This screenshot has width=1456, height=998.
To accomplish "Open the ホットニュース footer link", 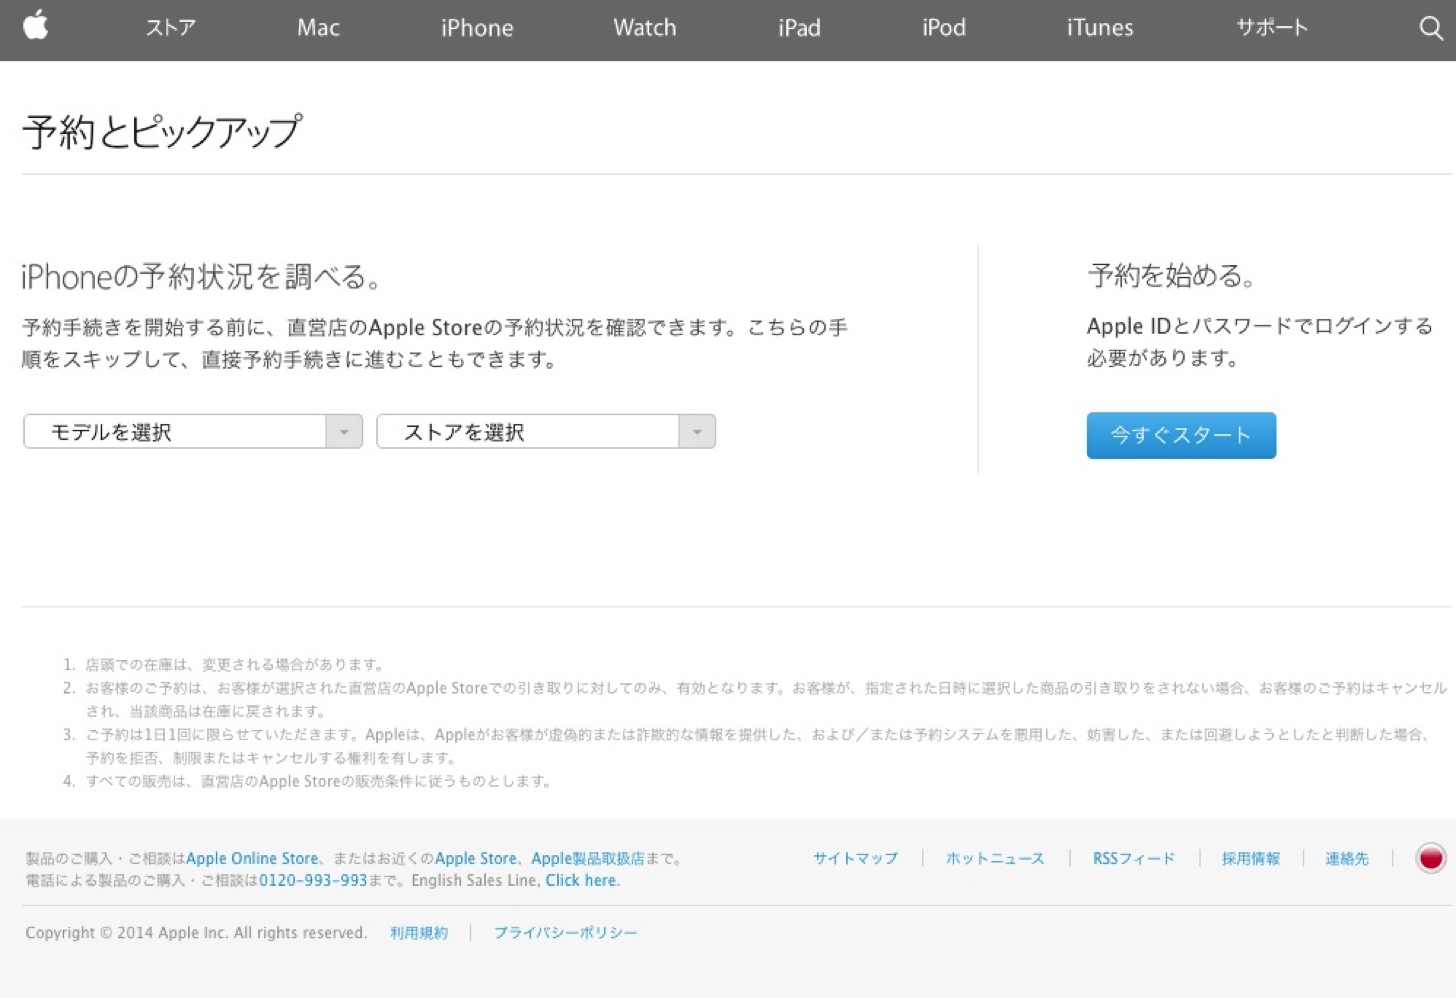I will coord(995,858).
